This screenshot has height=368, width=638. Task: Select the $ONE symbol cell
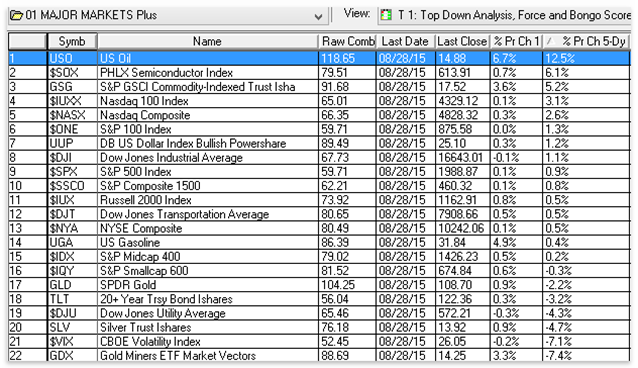point(72,129)
